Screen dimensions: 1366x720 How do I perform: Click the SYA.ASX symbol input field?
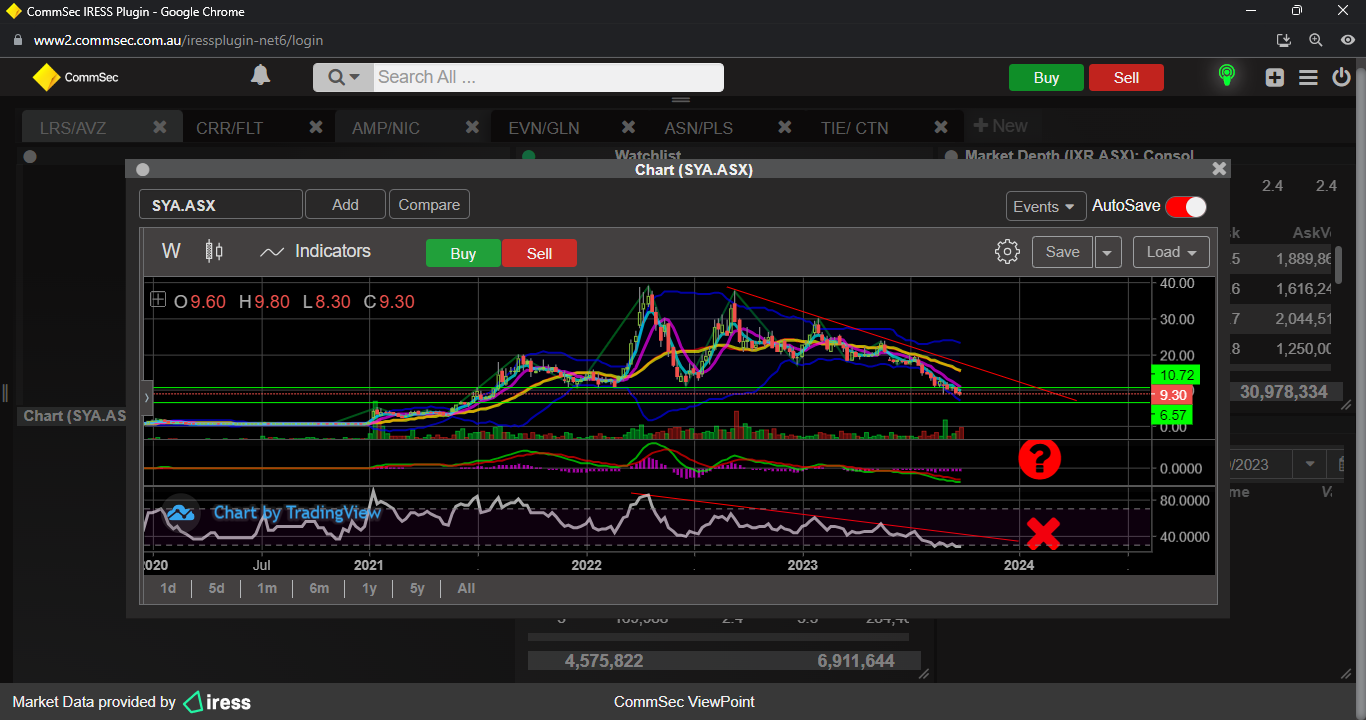221,205
